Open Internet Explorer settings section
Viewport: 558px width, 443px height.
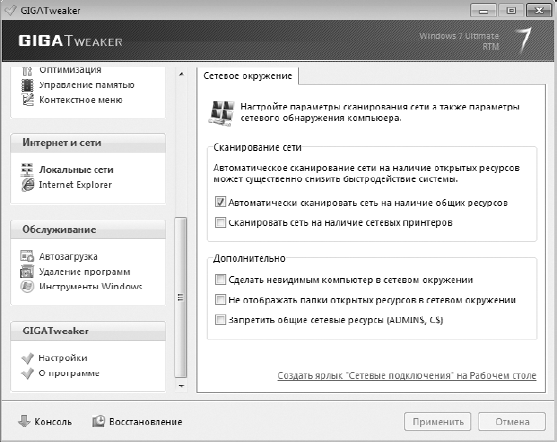pyautogui.click(x=75, y=185)
